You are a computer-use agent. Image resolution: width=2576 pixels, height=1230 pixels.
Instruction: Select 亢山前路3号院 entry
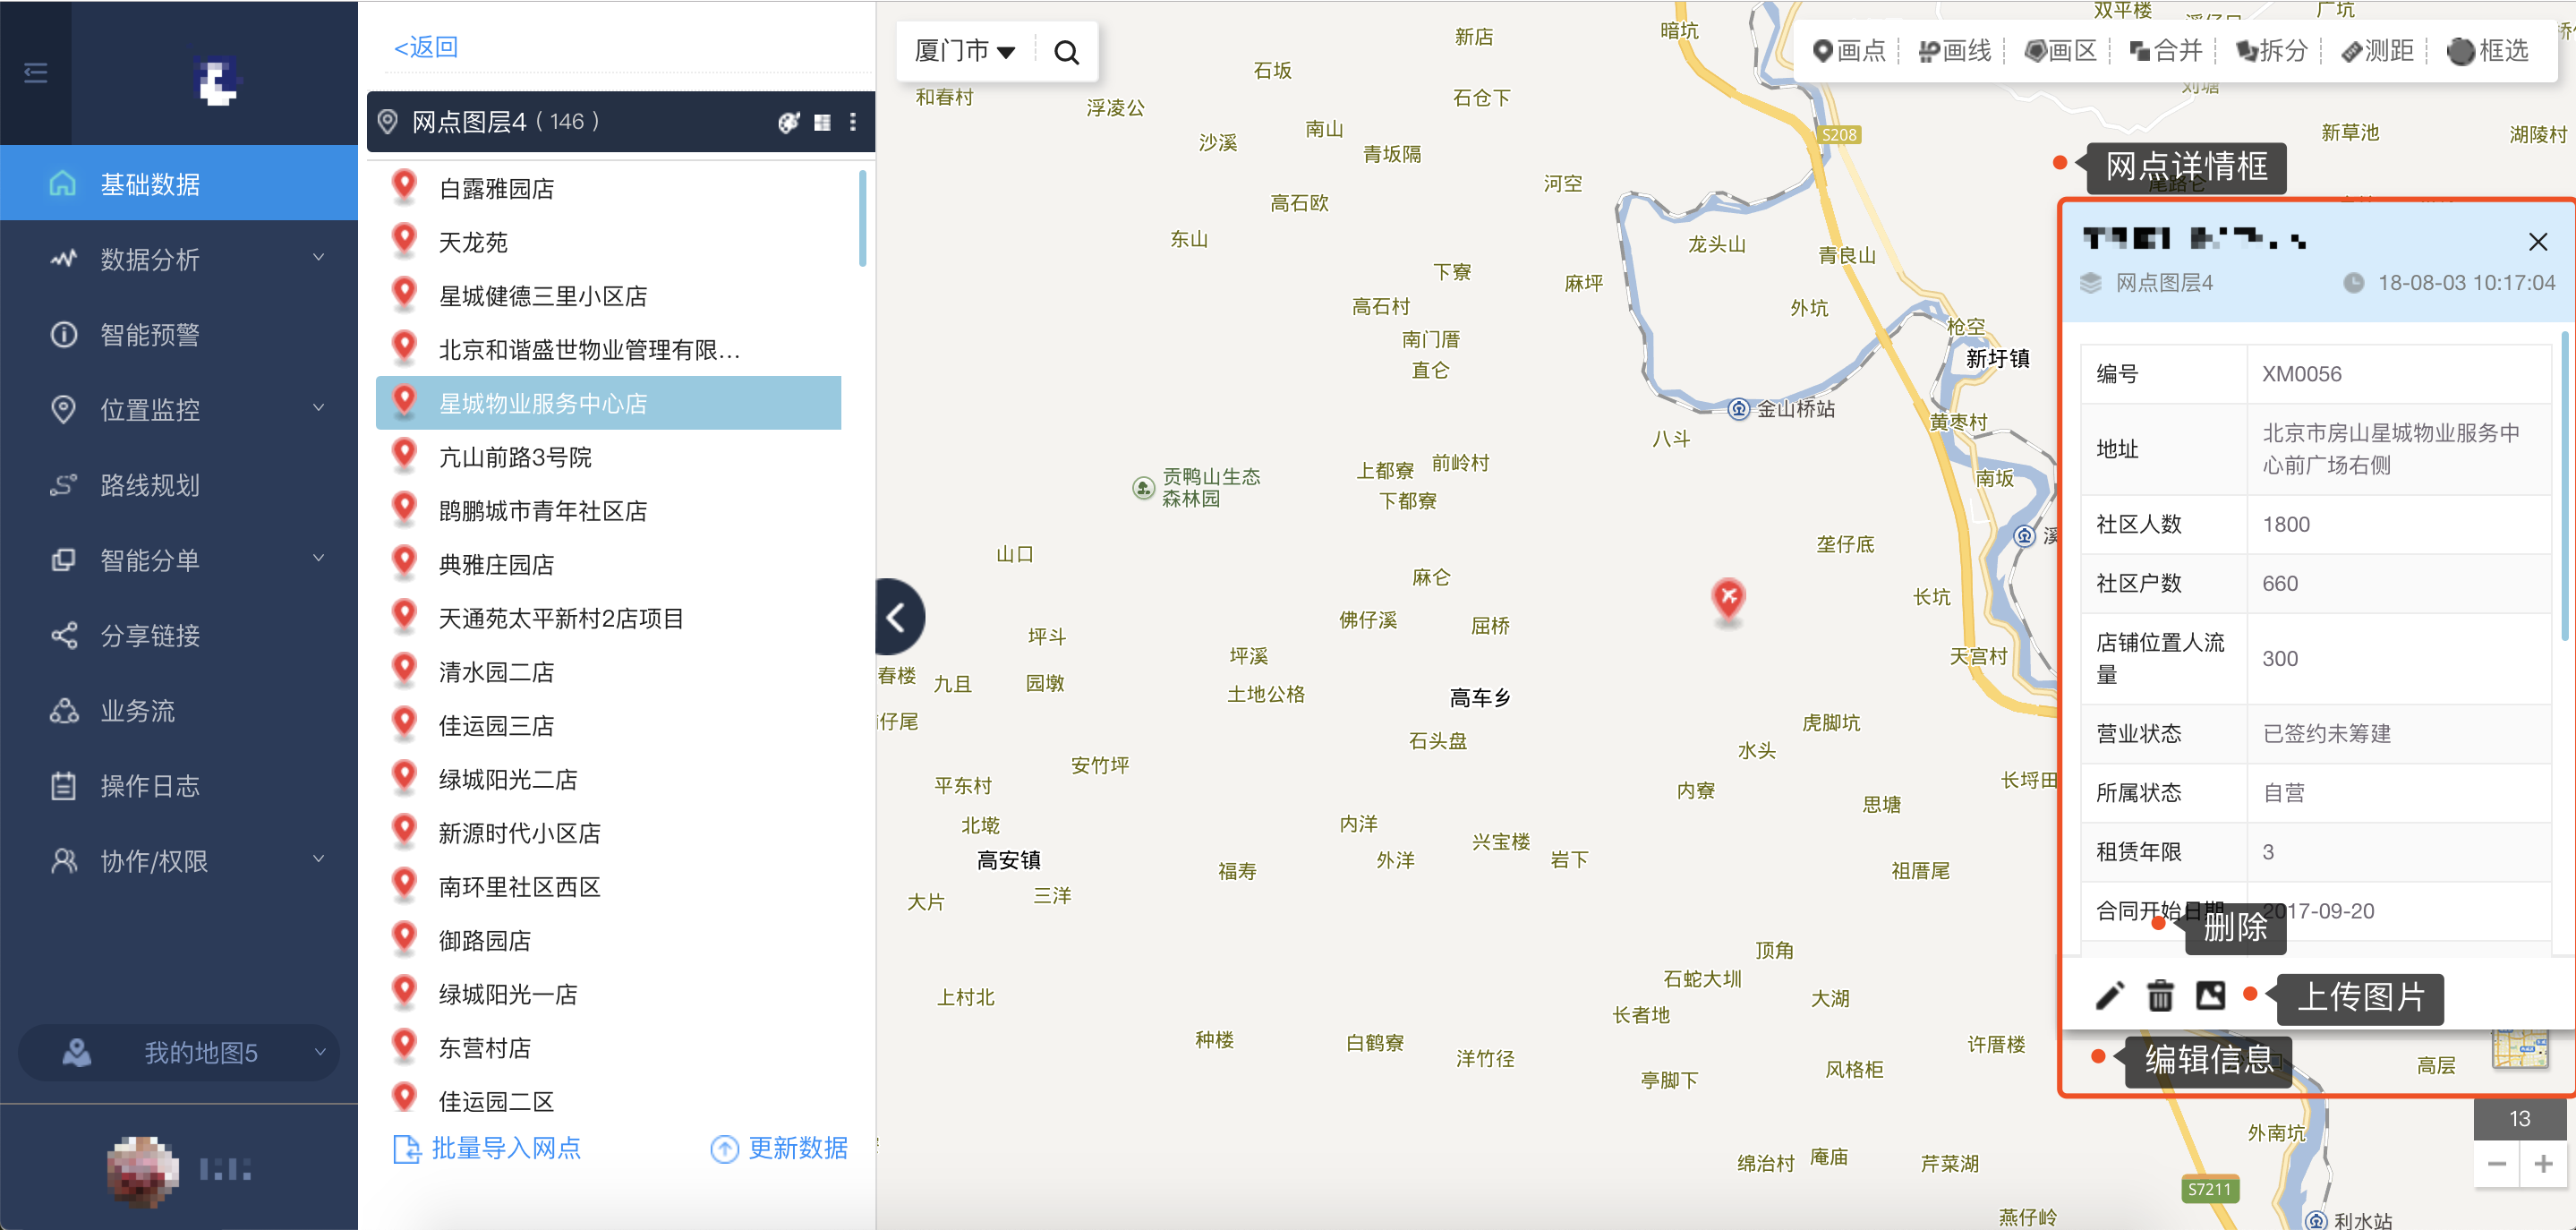coord(608,457)
